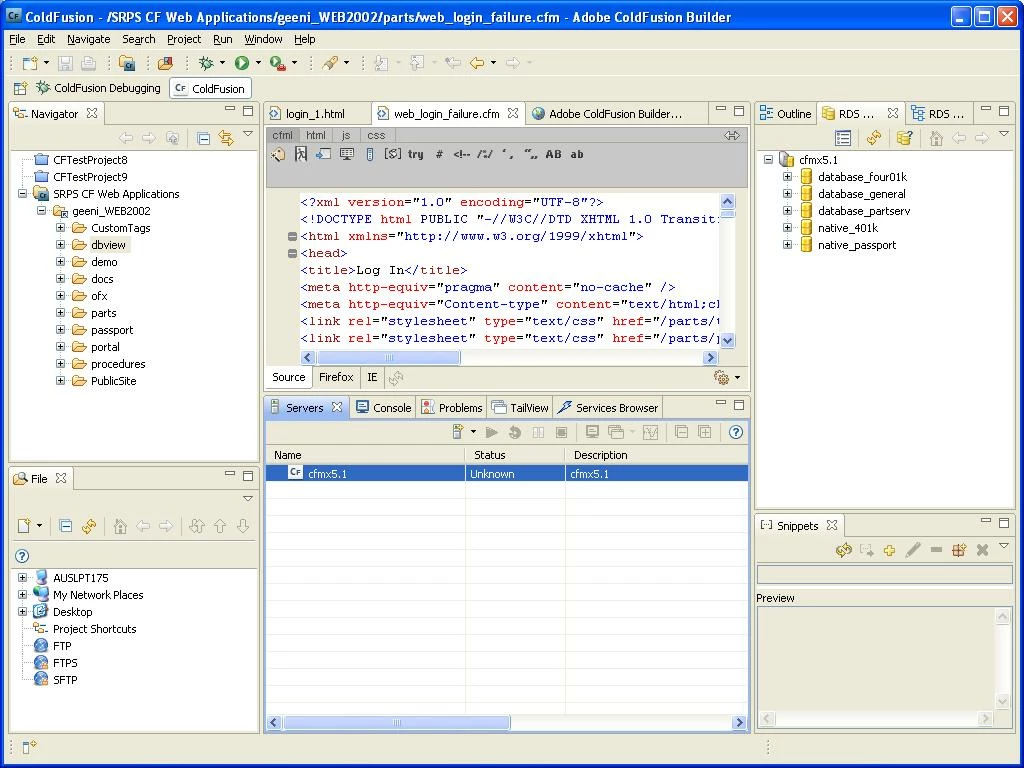Screen dimensions: 1024x768
Task: Add a new snippet with the plus icon
Action: pos(889,550)
